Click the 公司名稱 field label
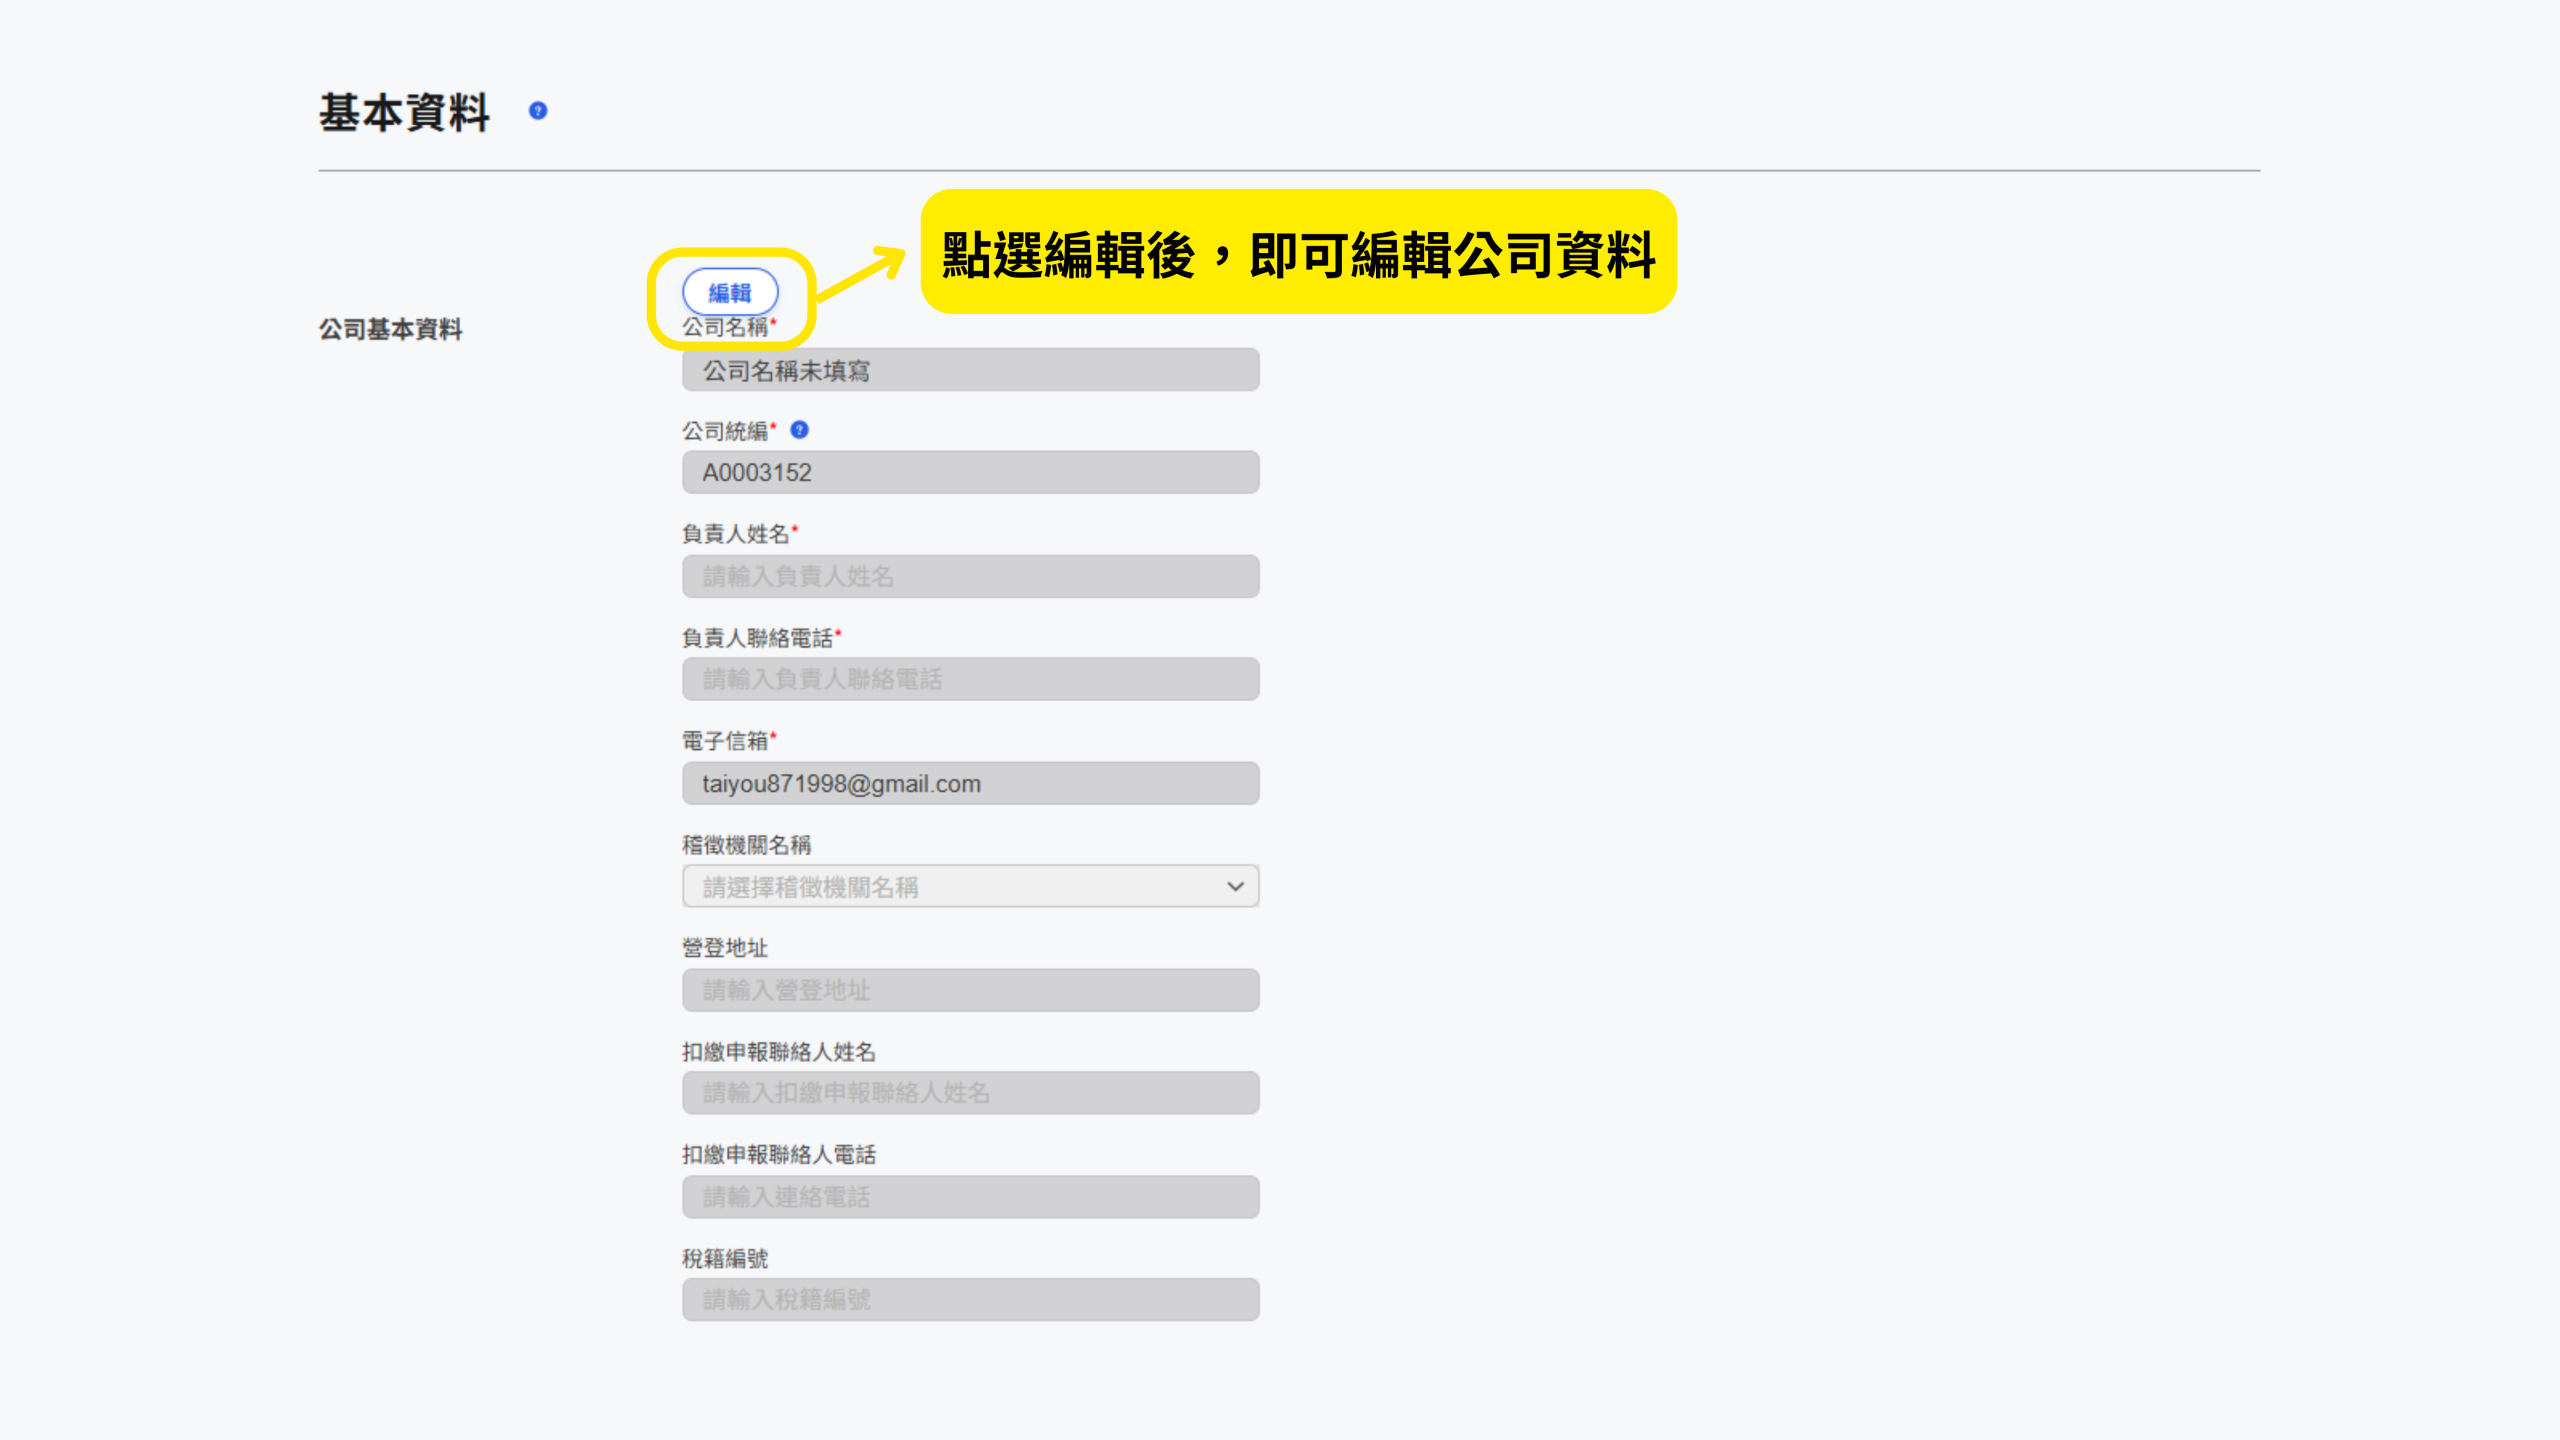 [x=725, y=328]
